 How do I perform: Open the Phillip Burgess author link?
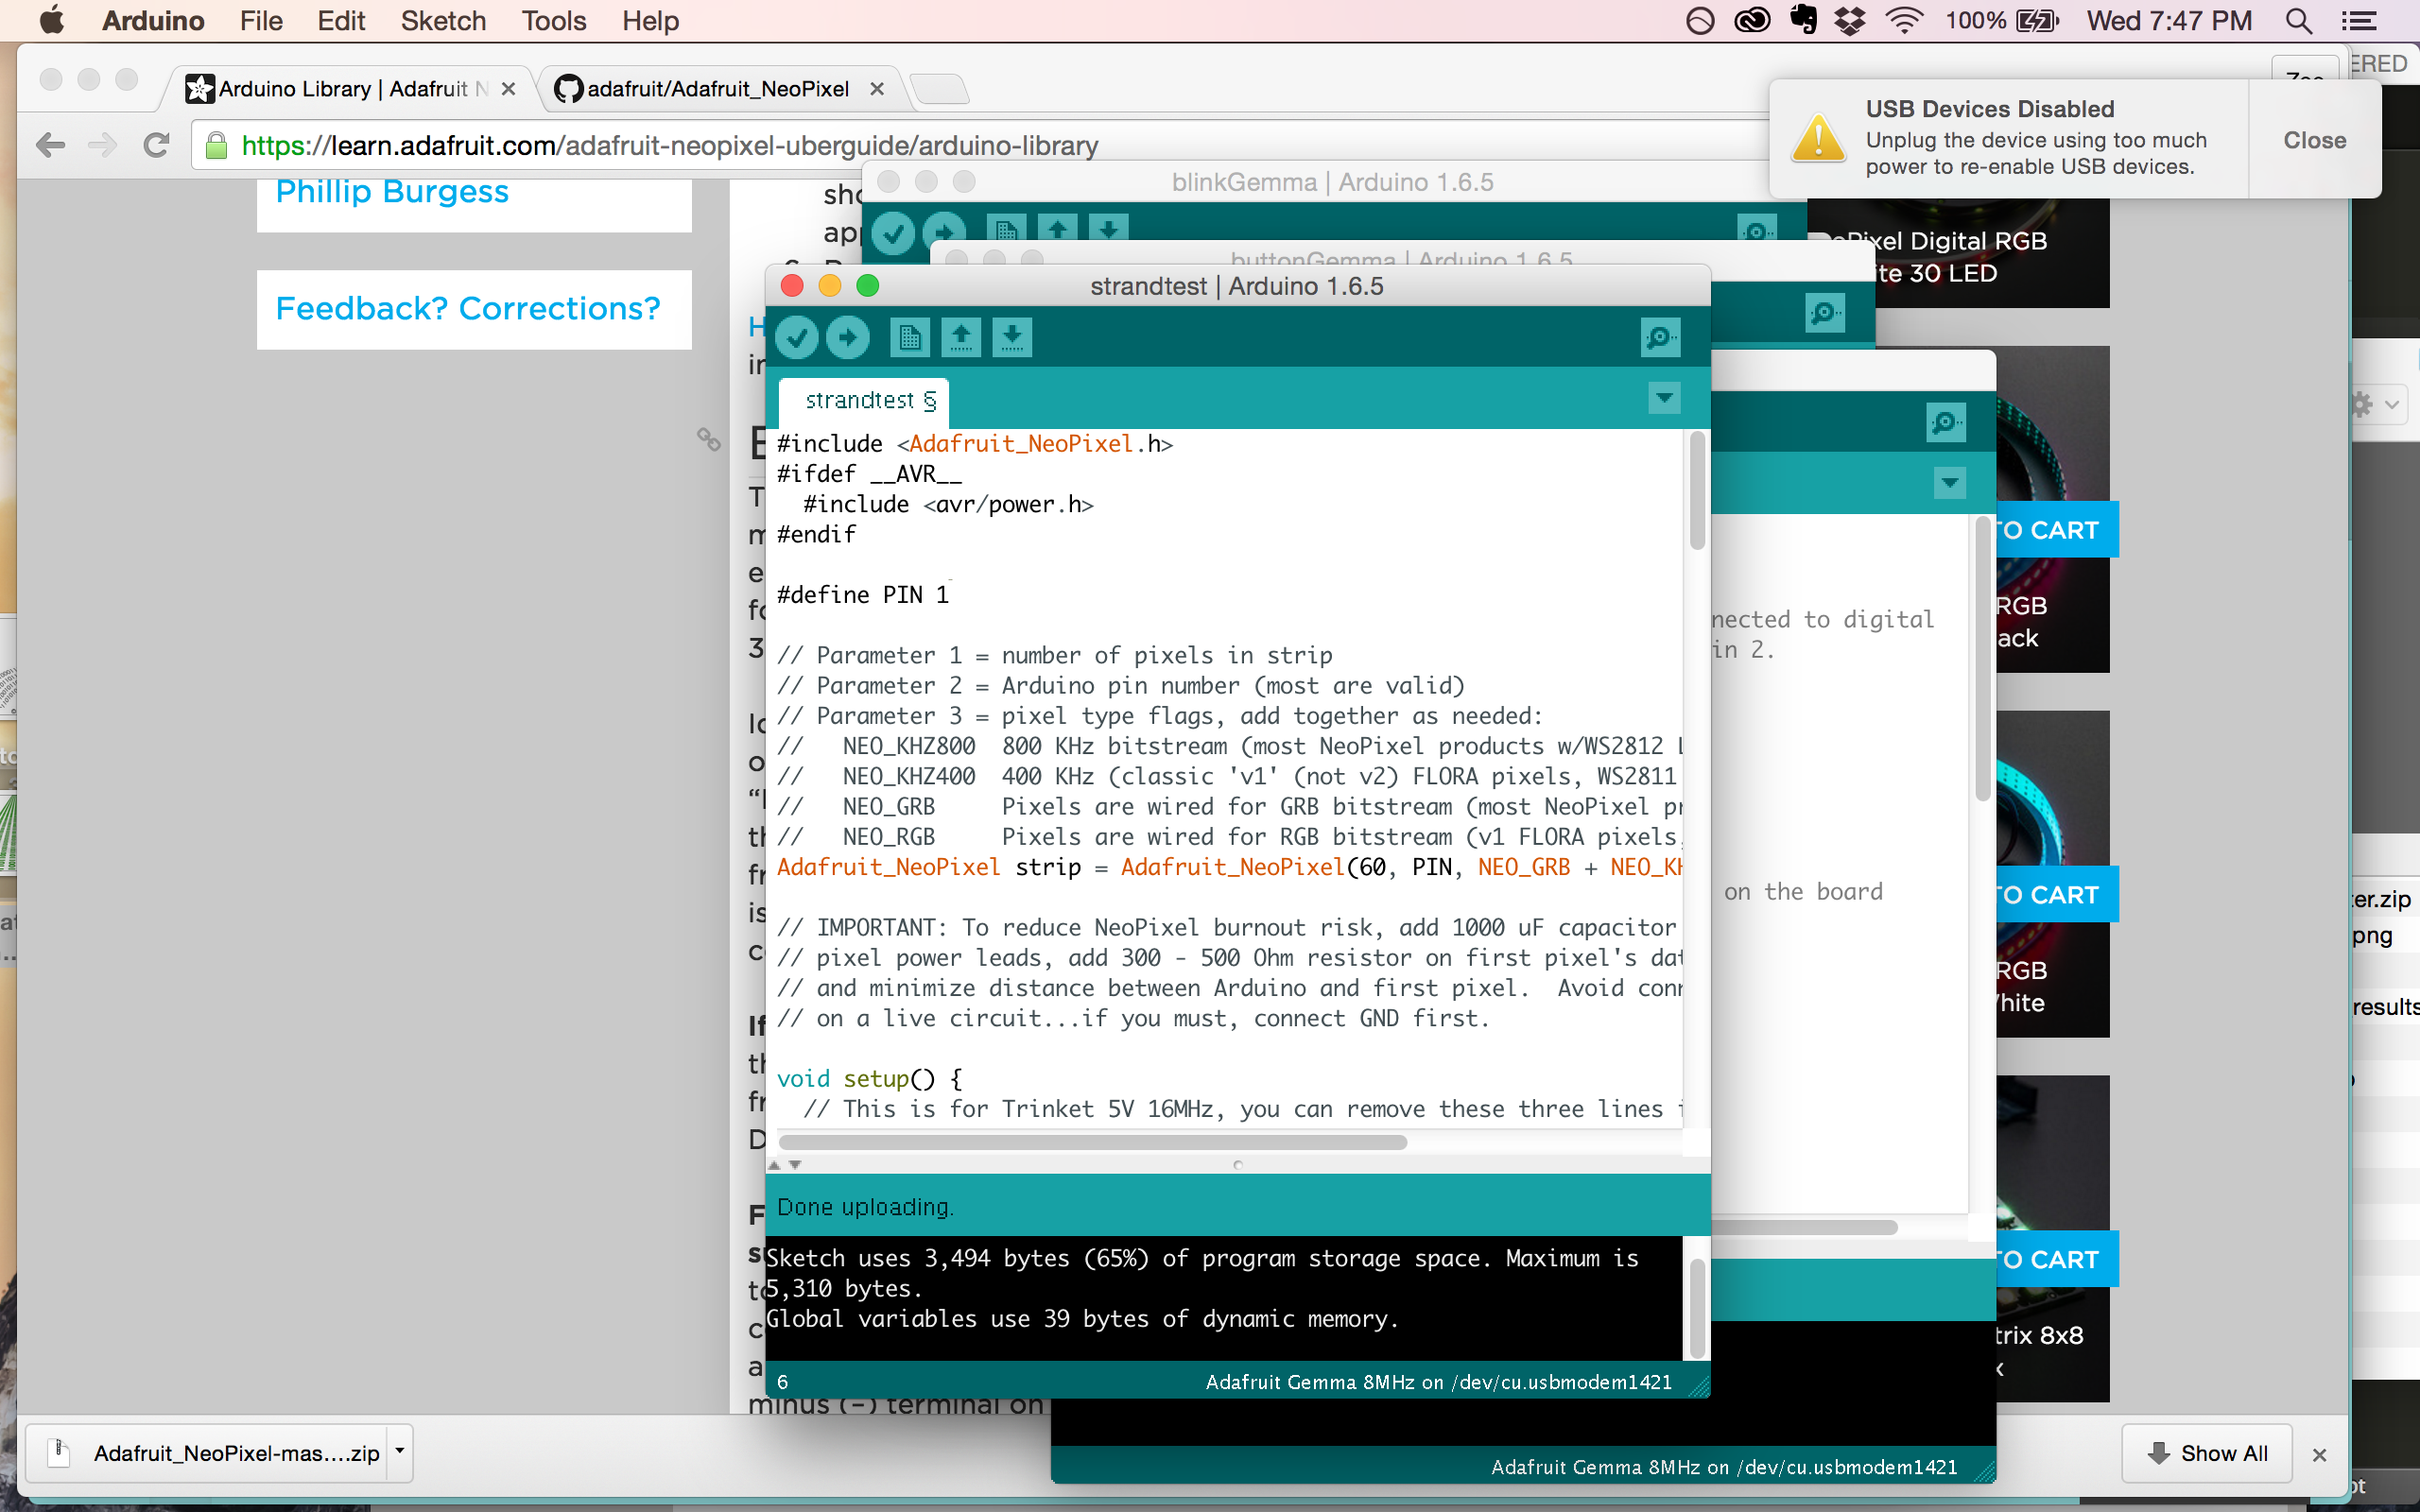click(392, 191)
